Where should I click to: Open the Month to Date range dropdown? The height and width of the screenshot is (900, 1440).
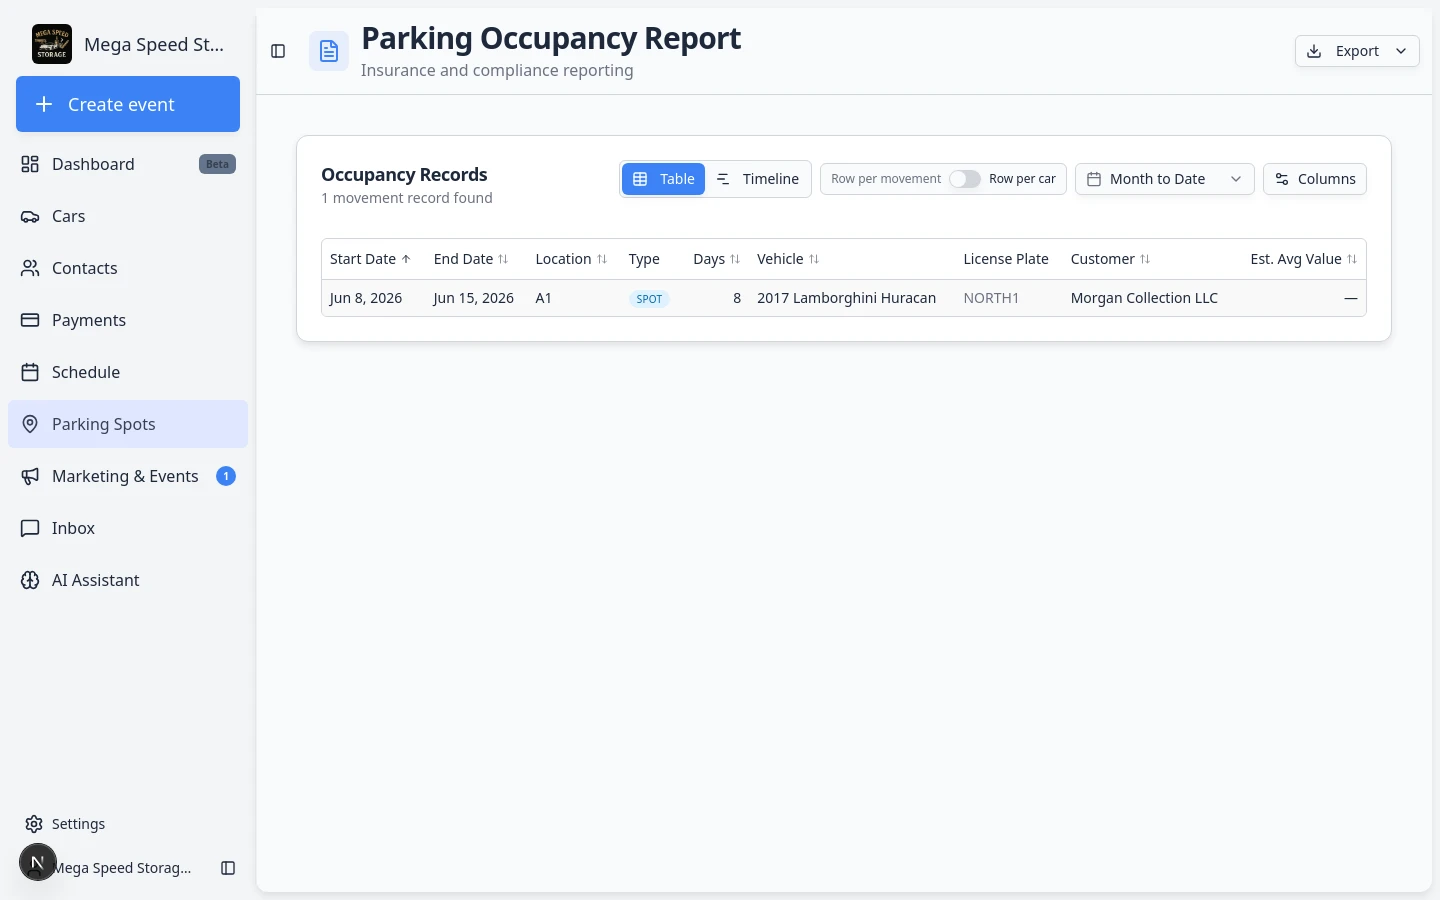(x=1165, y=179)
